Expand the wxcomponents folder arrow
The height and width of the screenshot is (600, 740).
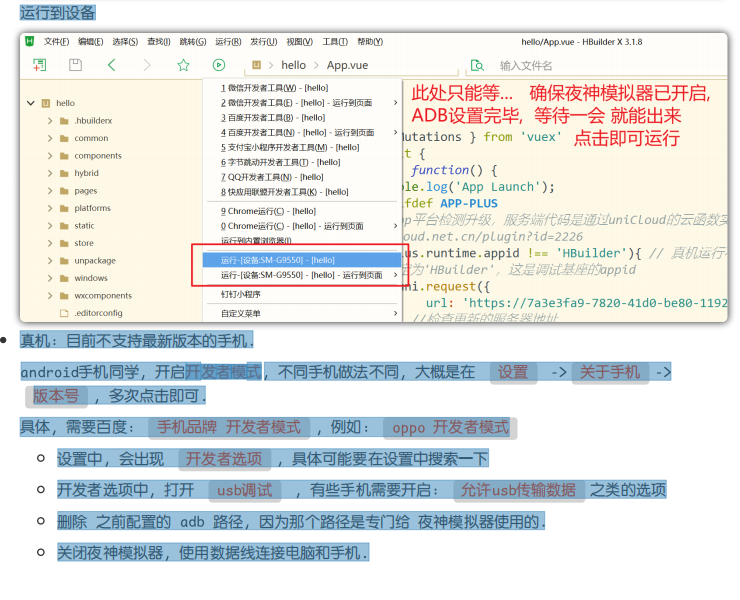click(50, 296)
